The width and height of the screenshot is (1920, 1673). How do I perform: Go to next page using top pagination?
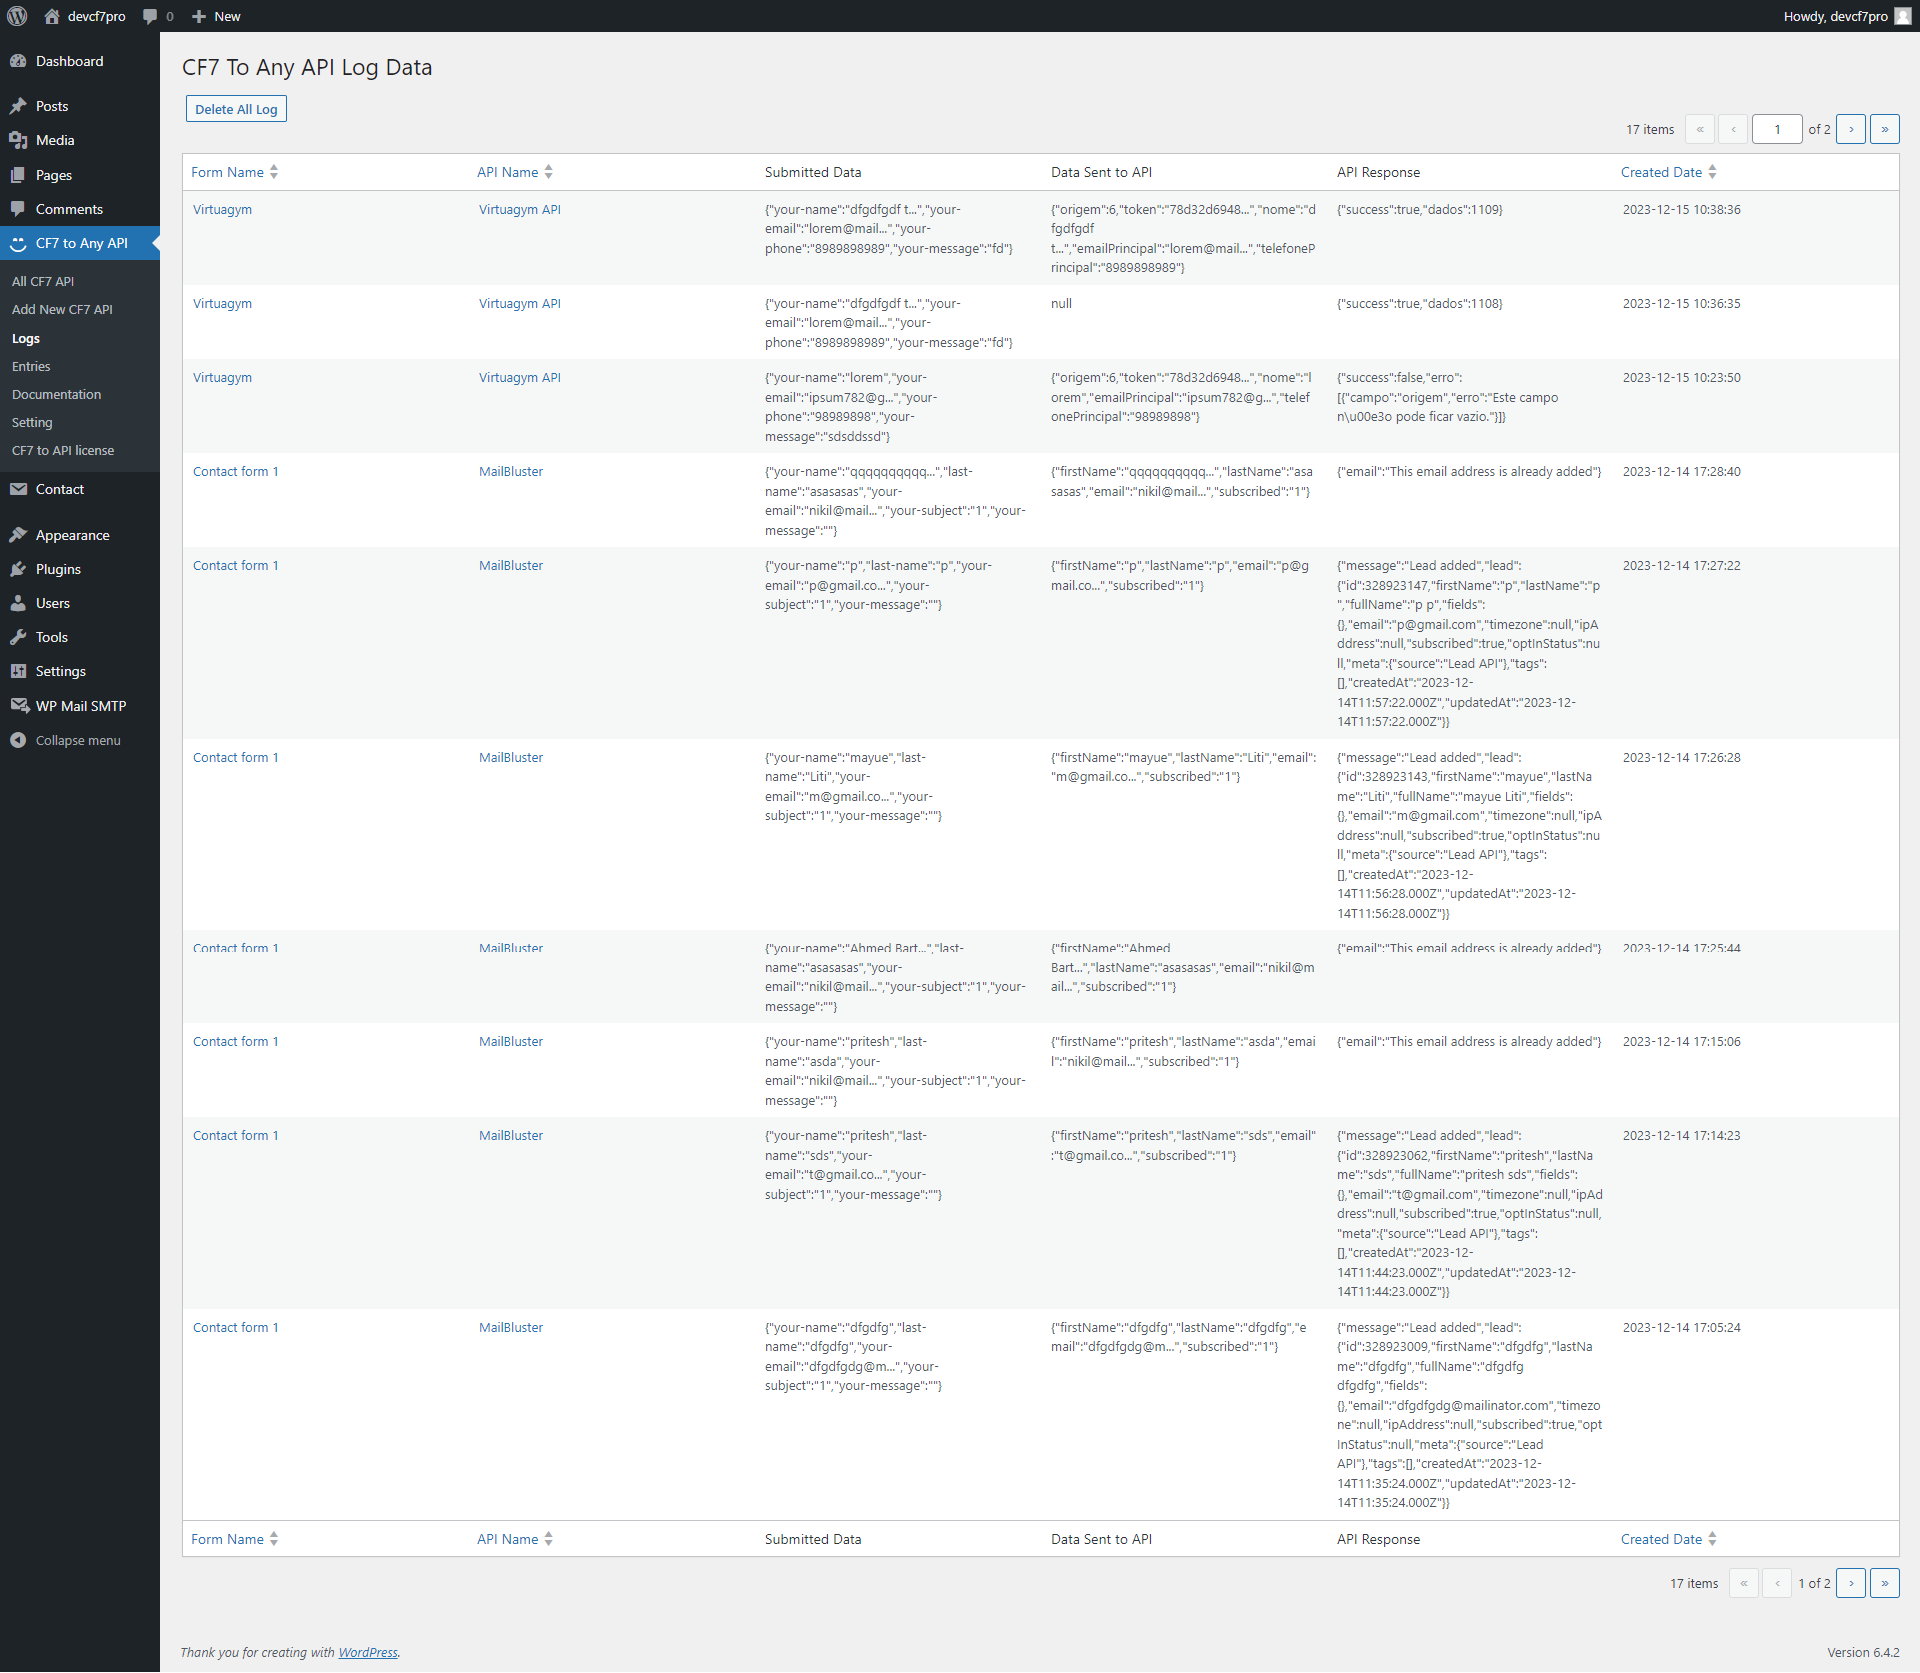(1851, 129)
